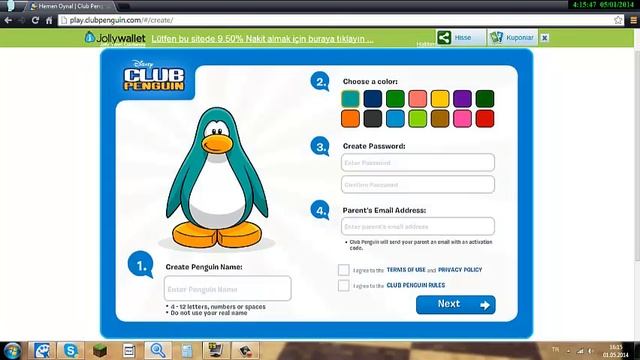Select the Hemen Oyna Club Penguin tab
The height and width of the screenshot is (360, 640).
pos(71,6)
